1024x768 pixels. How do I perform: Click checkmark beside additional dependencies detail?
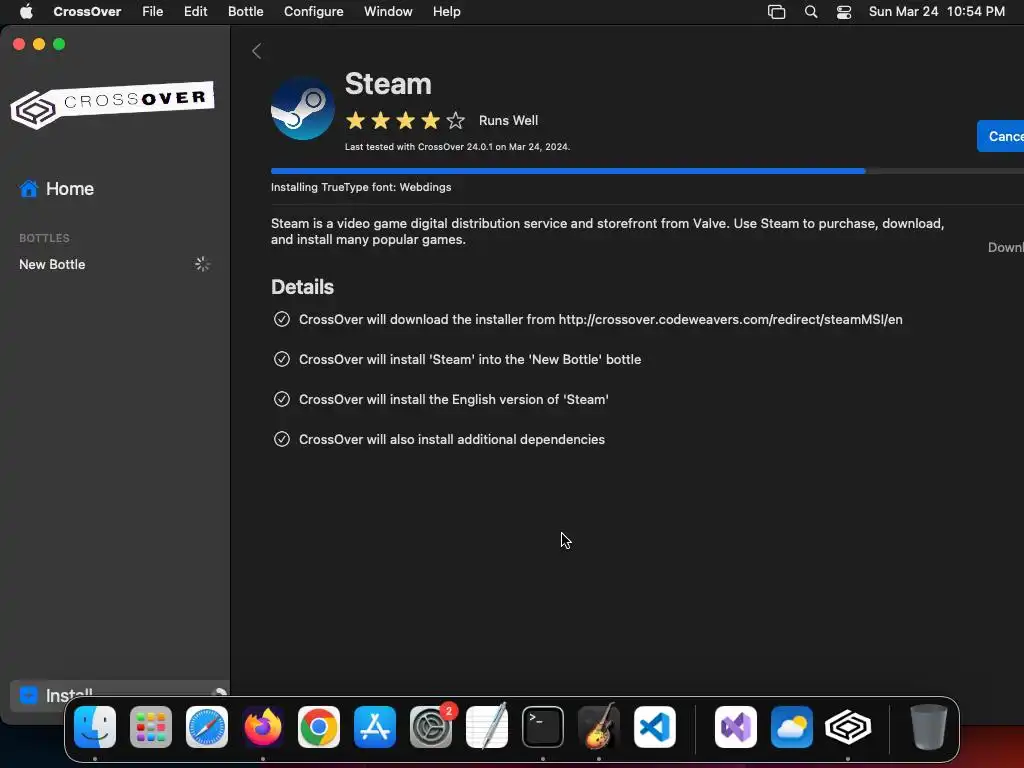click(x=281, y=439)
